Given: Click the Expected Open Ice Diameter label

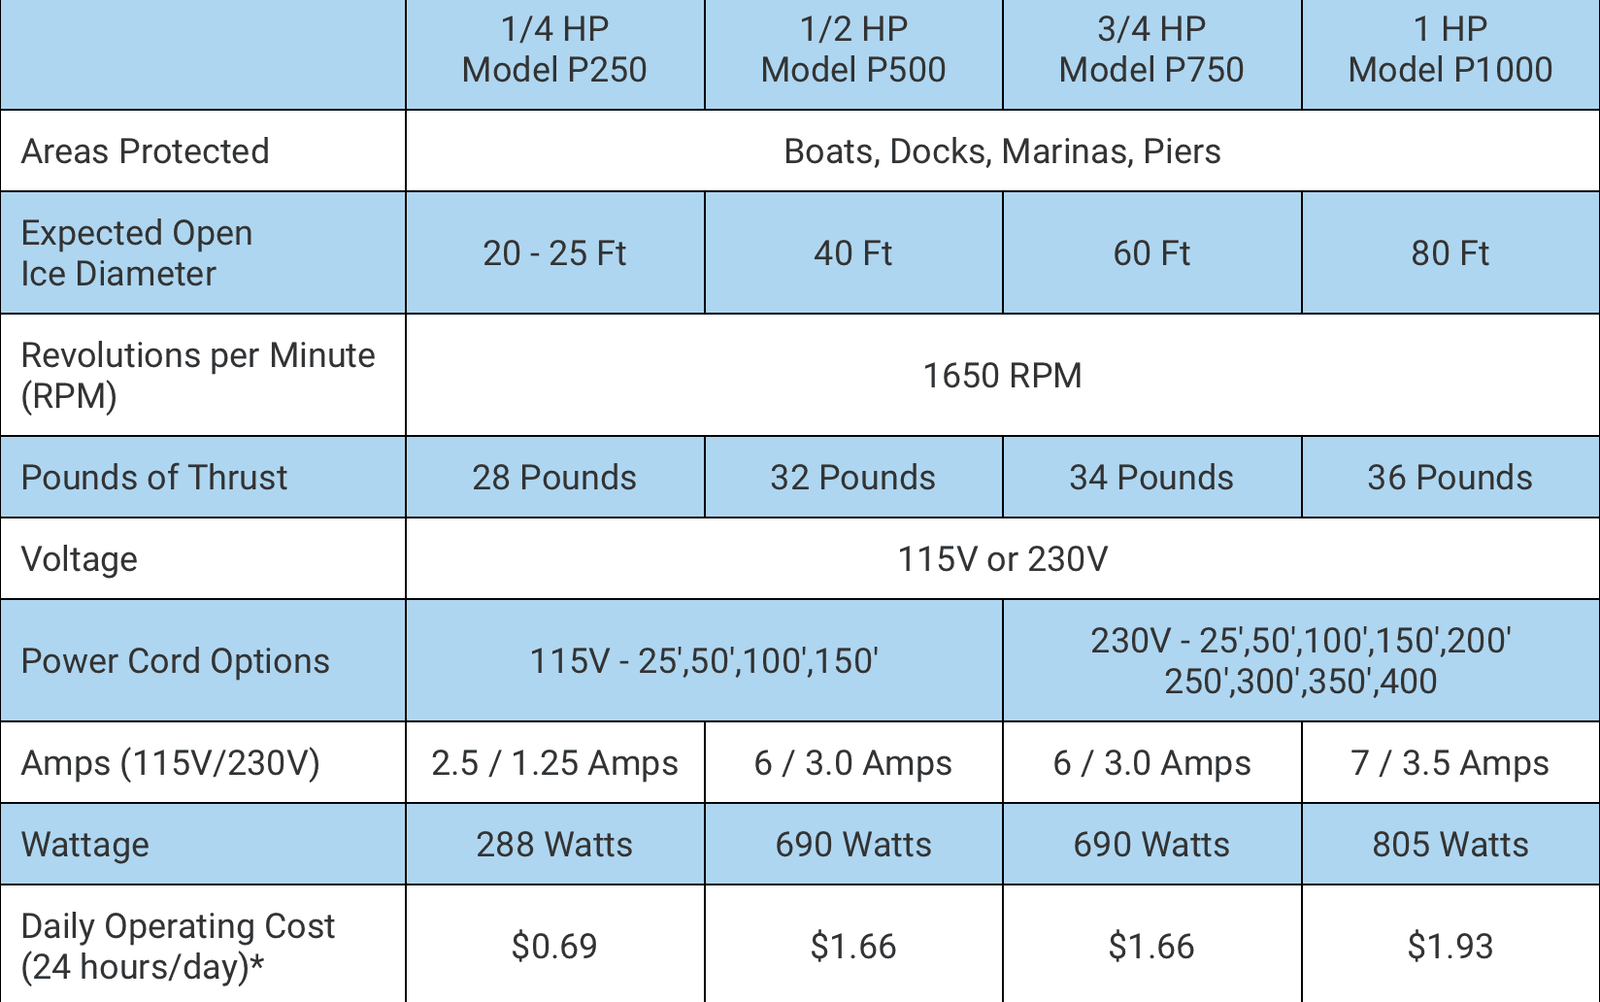Looking at the screenshot, I should (x=136, y=253).
